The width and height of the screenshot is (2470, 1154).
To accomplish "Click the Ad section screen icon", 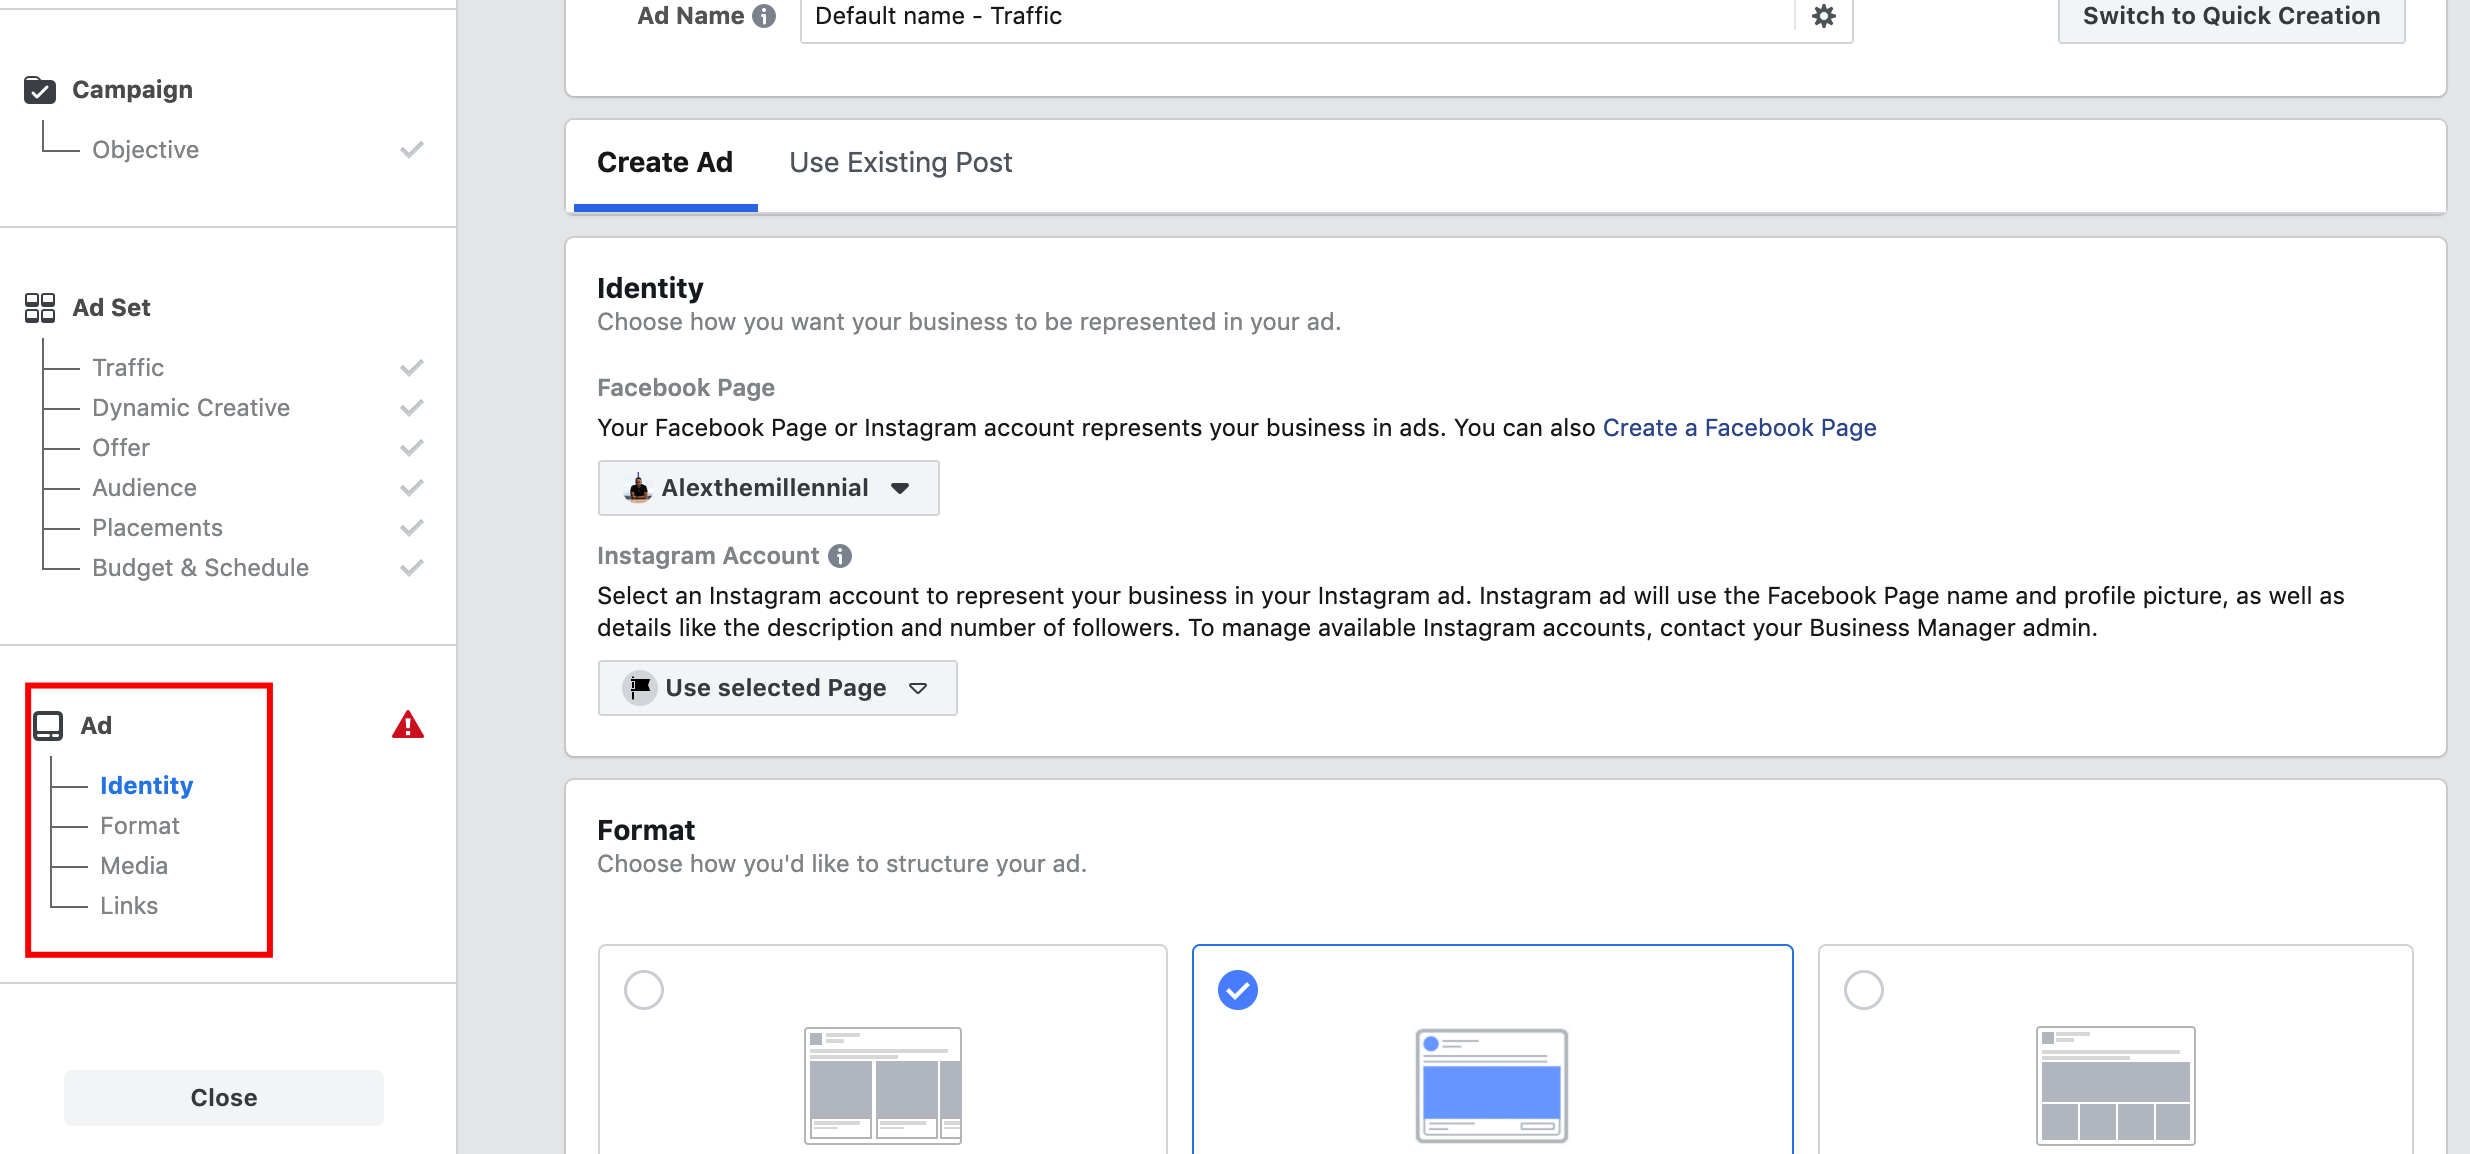I will [48, 725].
